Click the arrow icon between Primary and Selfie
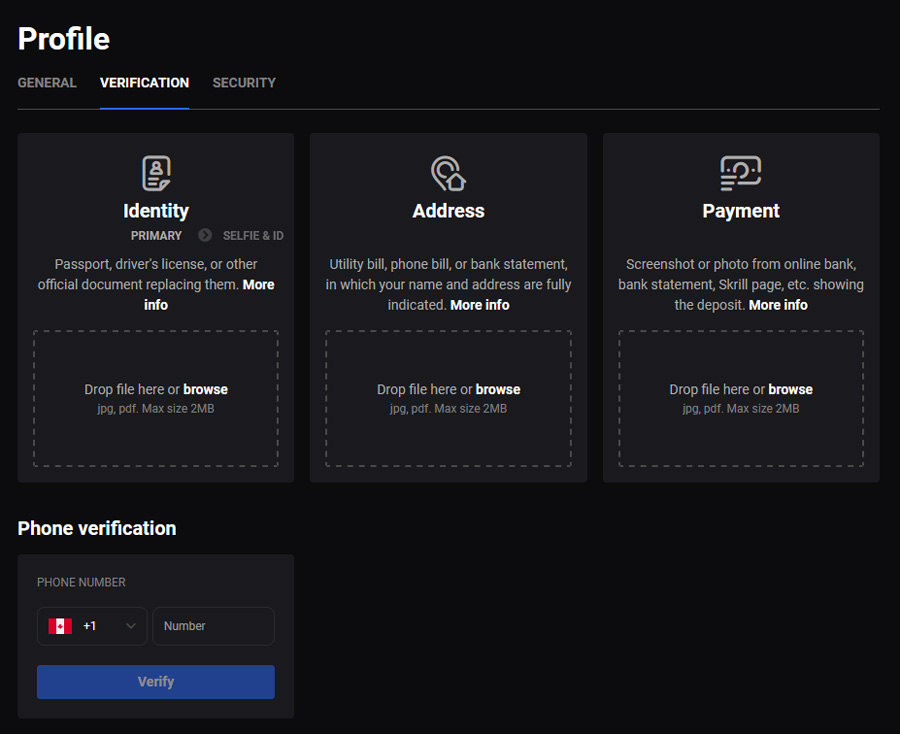This screenshot has width=900, height=734. (205, 236)
